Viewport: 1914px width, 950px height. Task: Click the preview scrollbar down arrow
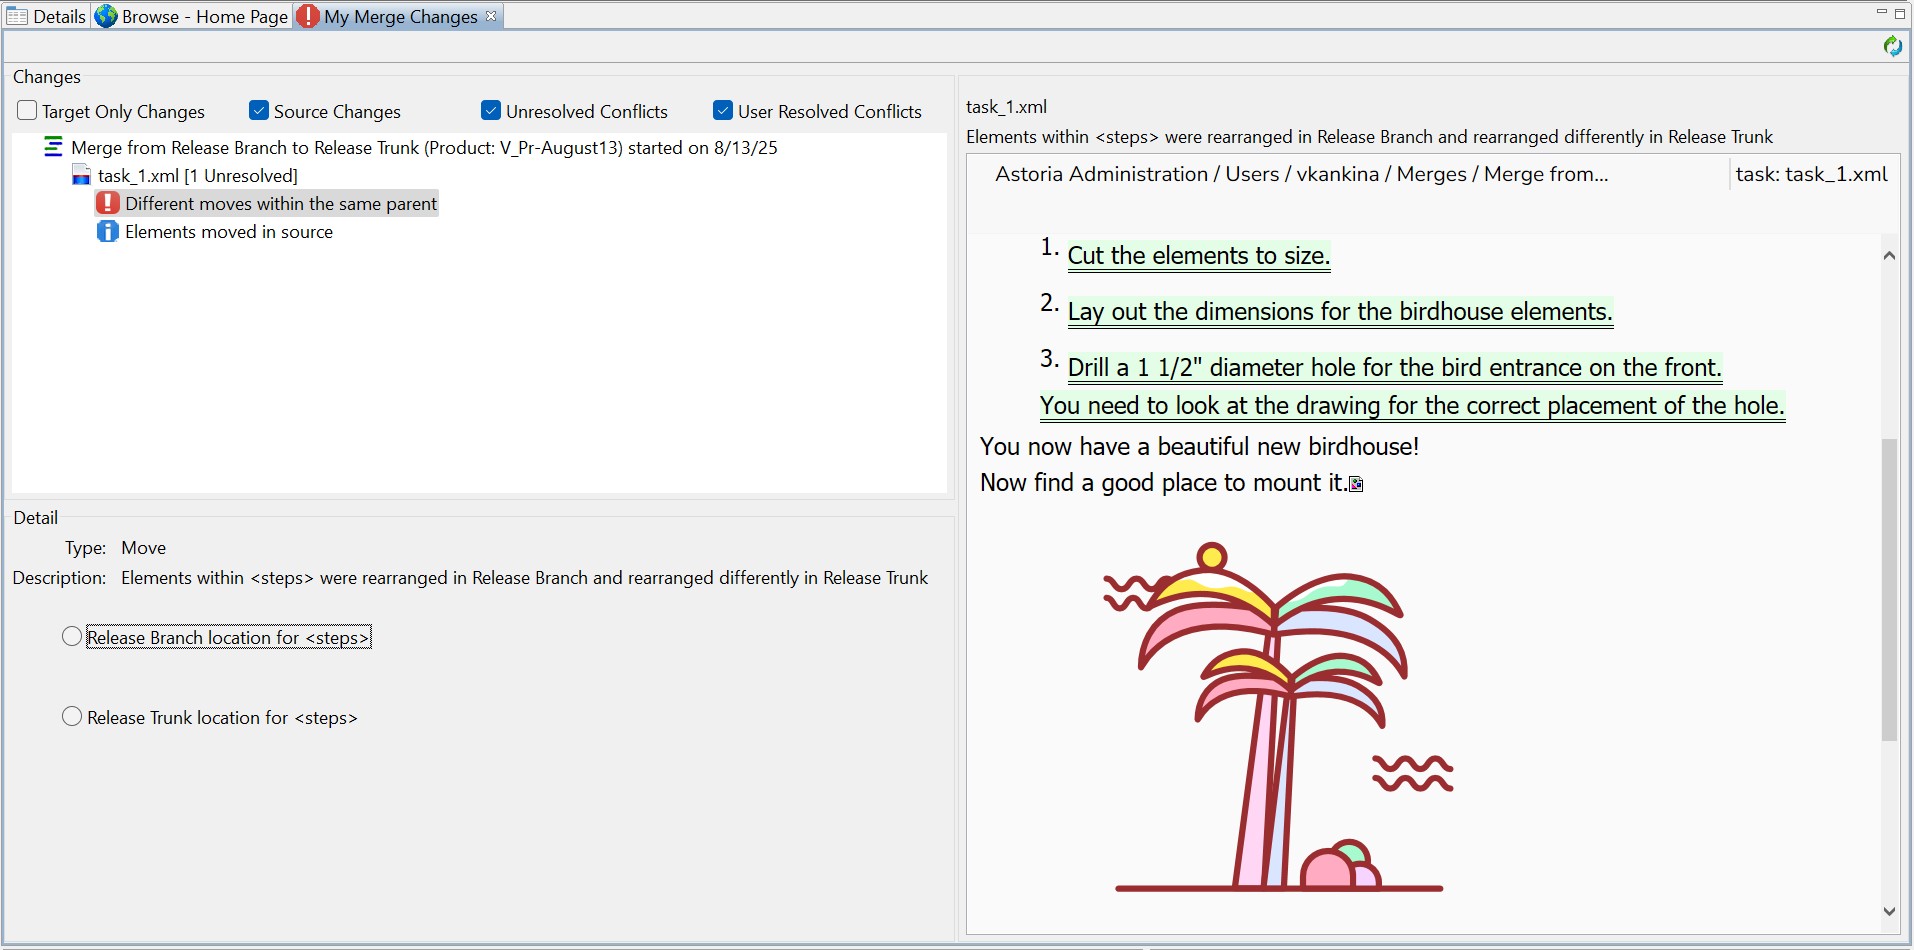point(1889,911)
